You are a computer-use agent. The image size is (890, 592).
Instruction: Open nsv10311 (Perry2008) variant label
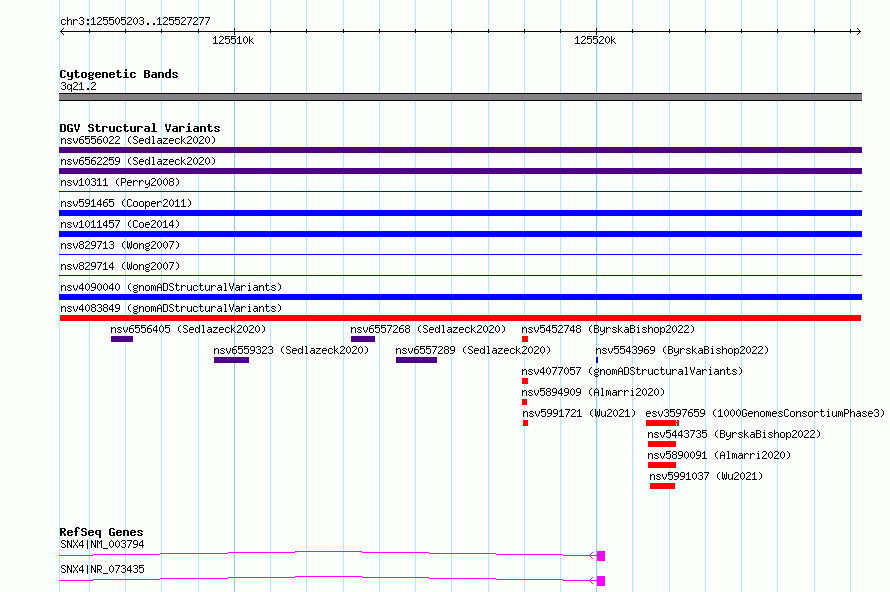tap(120, 182)
